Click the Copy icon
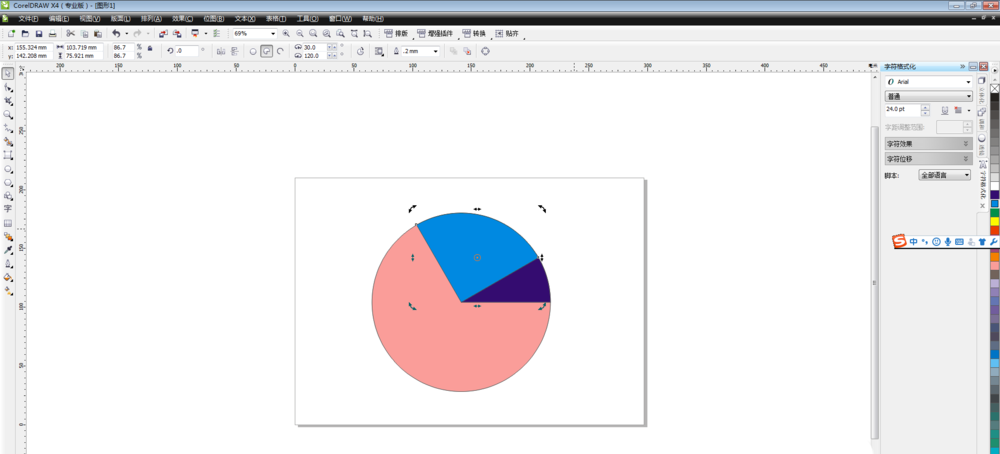This screenshot has height=454, width=1000. pyautogui.click(x=84, y=33)
